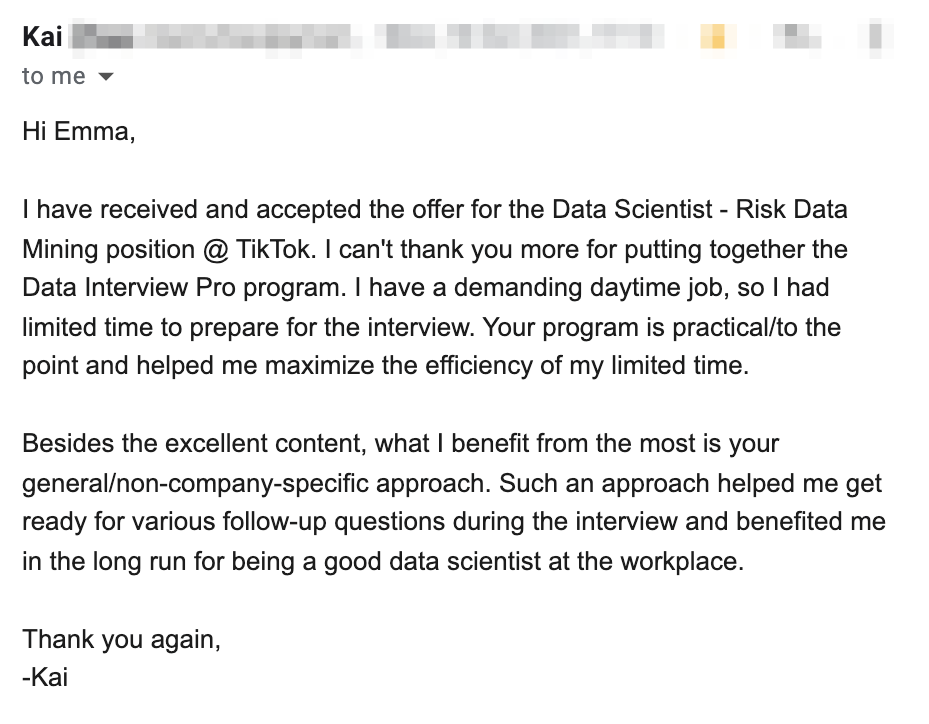
Task: Open the more options icon at far right
Action: tap(876, 36)
